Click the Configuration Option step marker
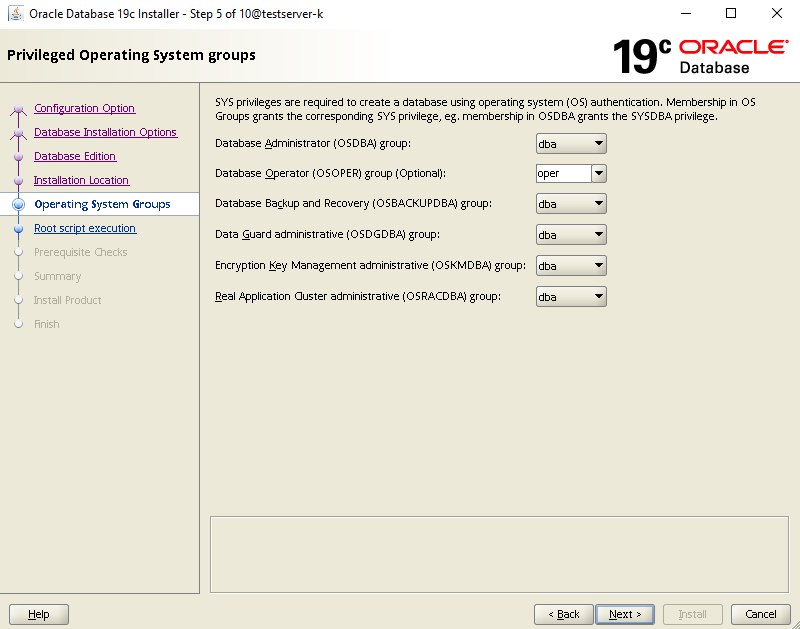The width and height of the screenshot is (800, 629). pyautogui.click(x=18, y=109)
